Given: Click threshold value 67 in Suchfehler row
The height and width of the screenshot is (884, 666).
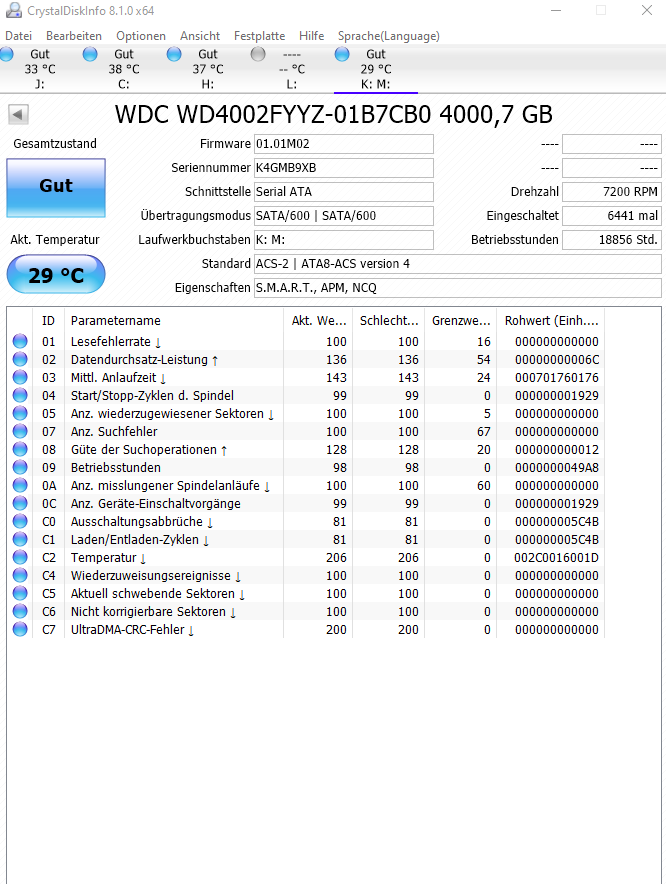Looking at the screenshot, I should point(483,432).
